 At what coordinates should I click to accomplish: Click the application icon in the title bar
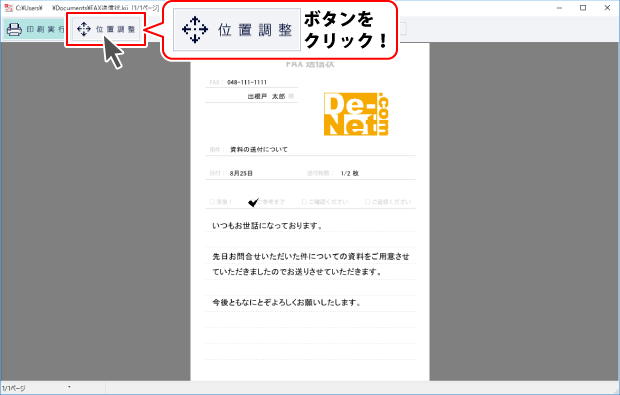8,8
